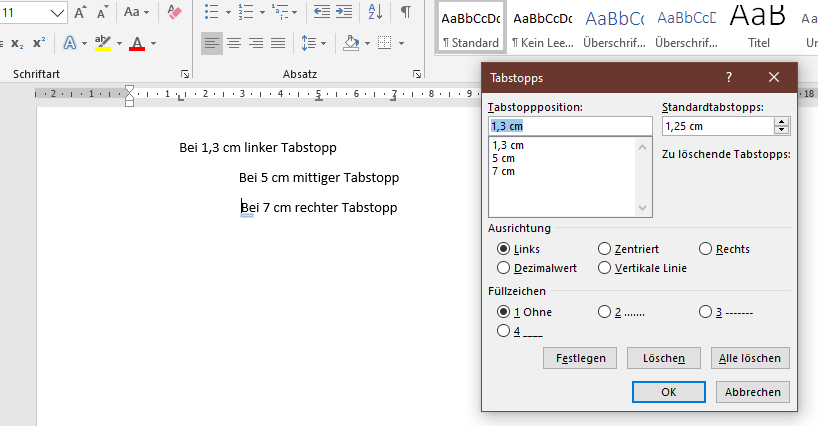Expand the text effects dropdown arrow

(x=85, y=43)
